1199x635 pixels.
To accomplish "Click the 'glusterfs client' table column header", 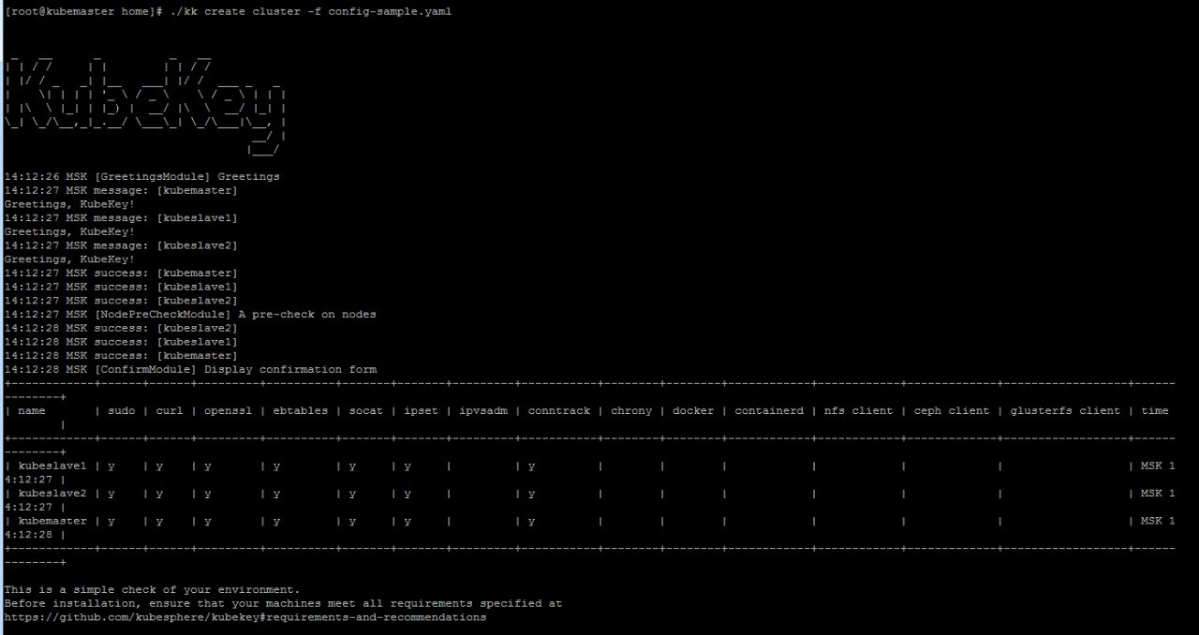I will 1065,411.
